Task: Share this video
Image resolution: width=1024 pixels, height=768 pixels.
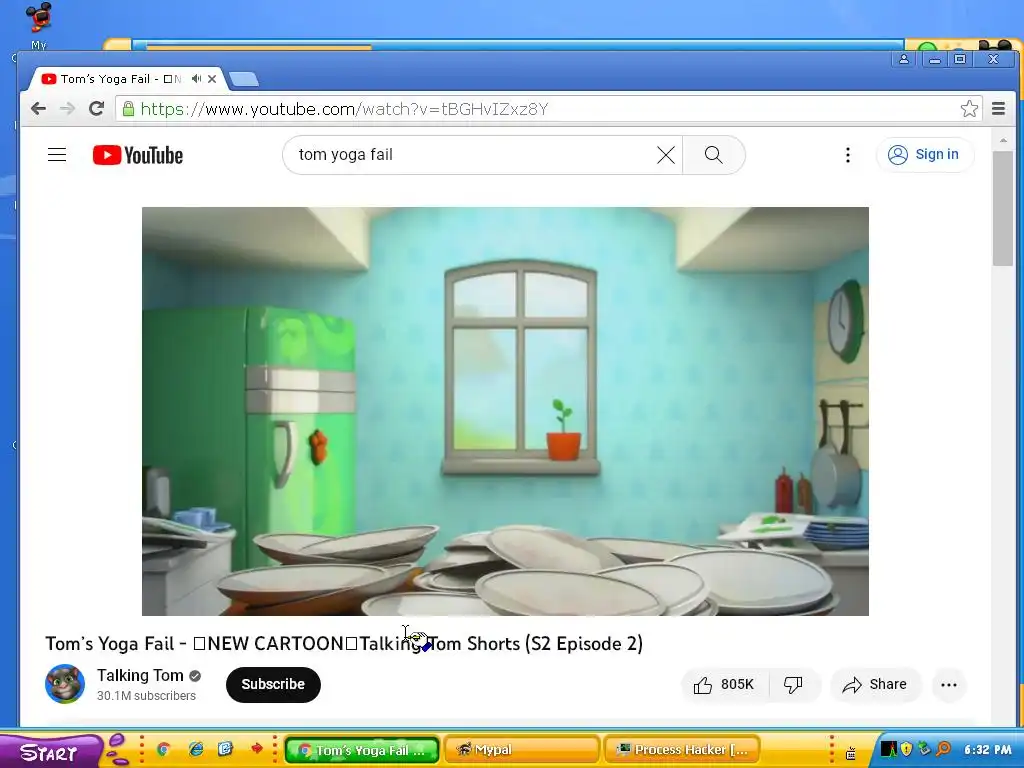Action: click(x=875, y=684)
